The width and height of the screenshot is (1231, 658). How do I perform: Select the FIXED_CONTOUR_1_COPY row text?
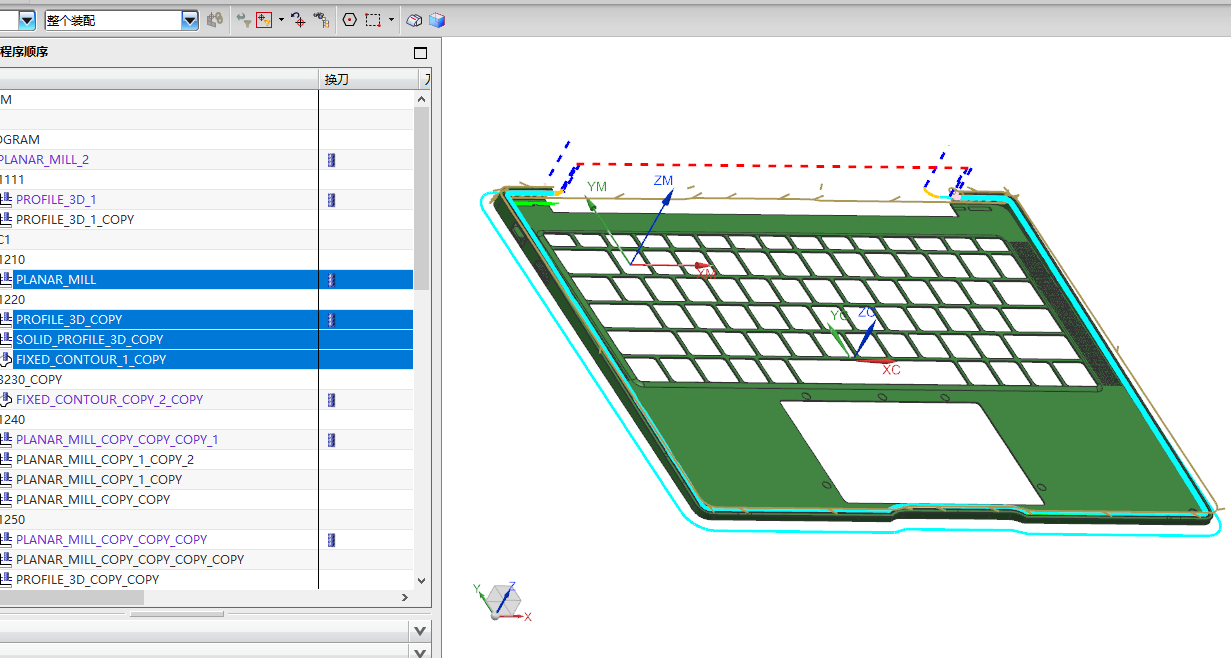[91, 360]
